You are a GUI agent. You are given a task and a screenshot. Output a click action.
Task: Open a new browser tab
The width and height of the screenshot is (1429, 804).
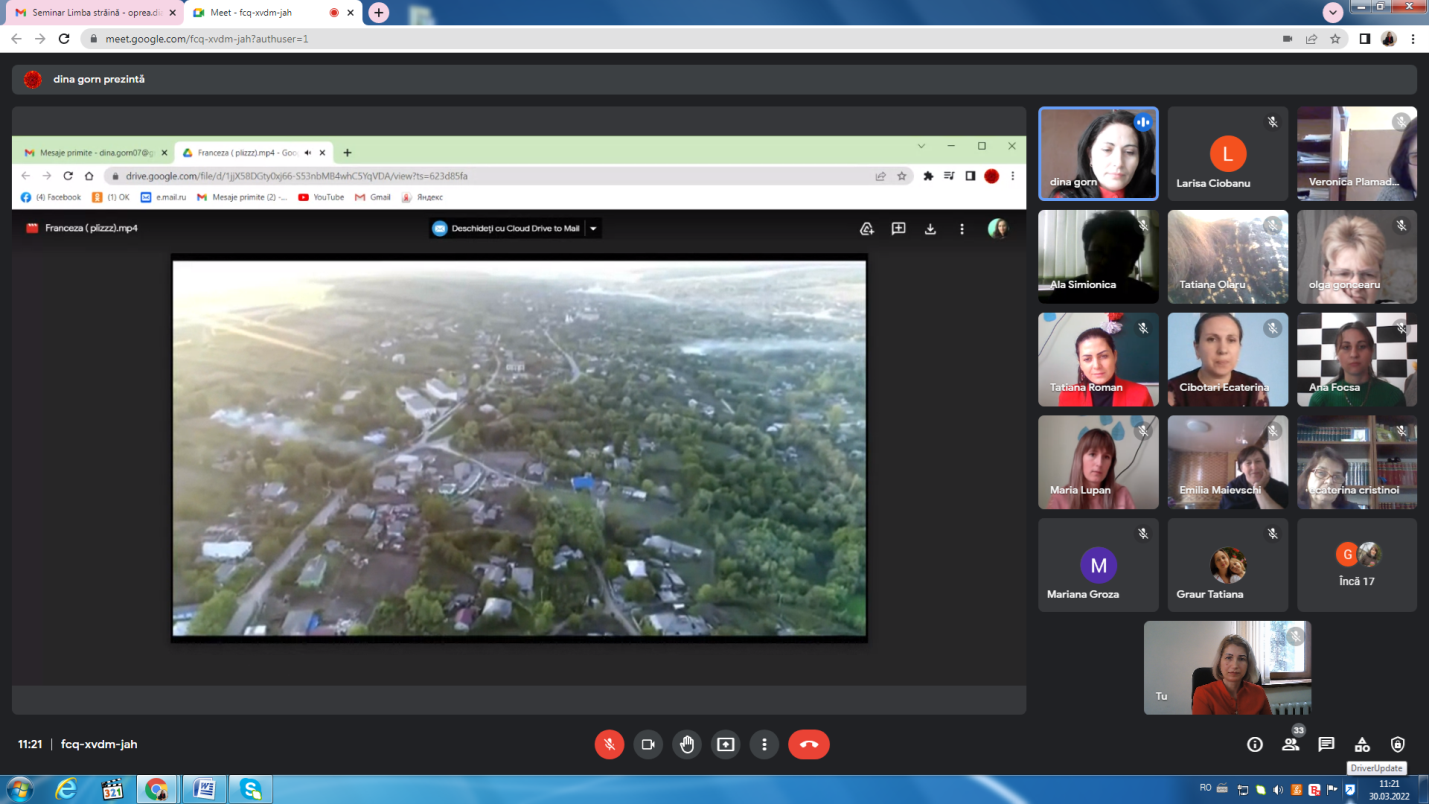click(x=378, y=12)
